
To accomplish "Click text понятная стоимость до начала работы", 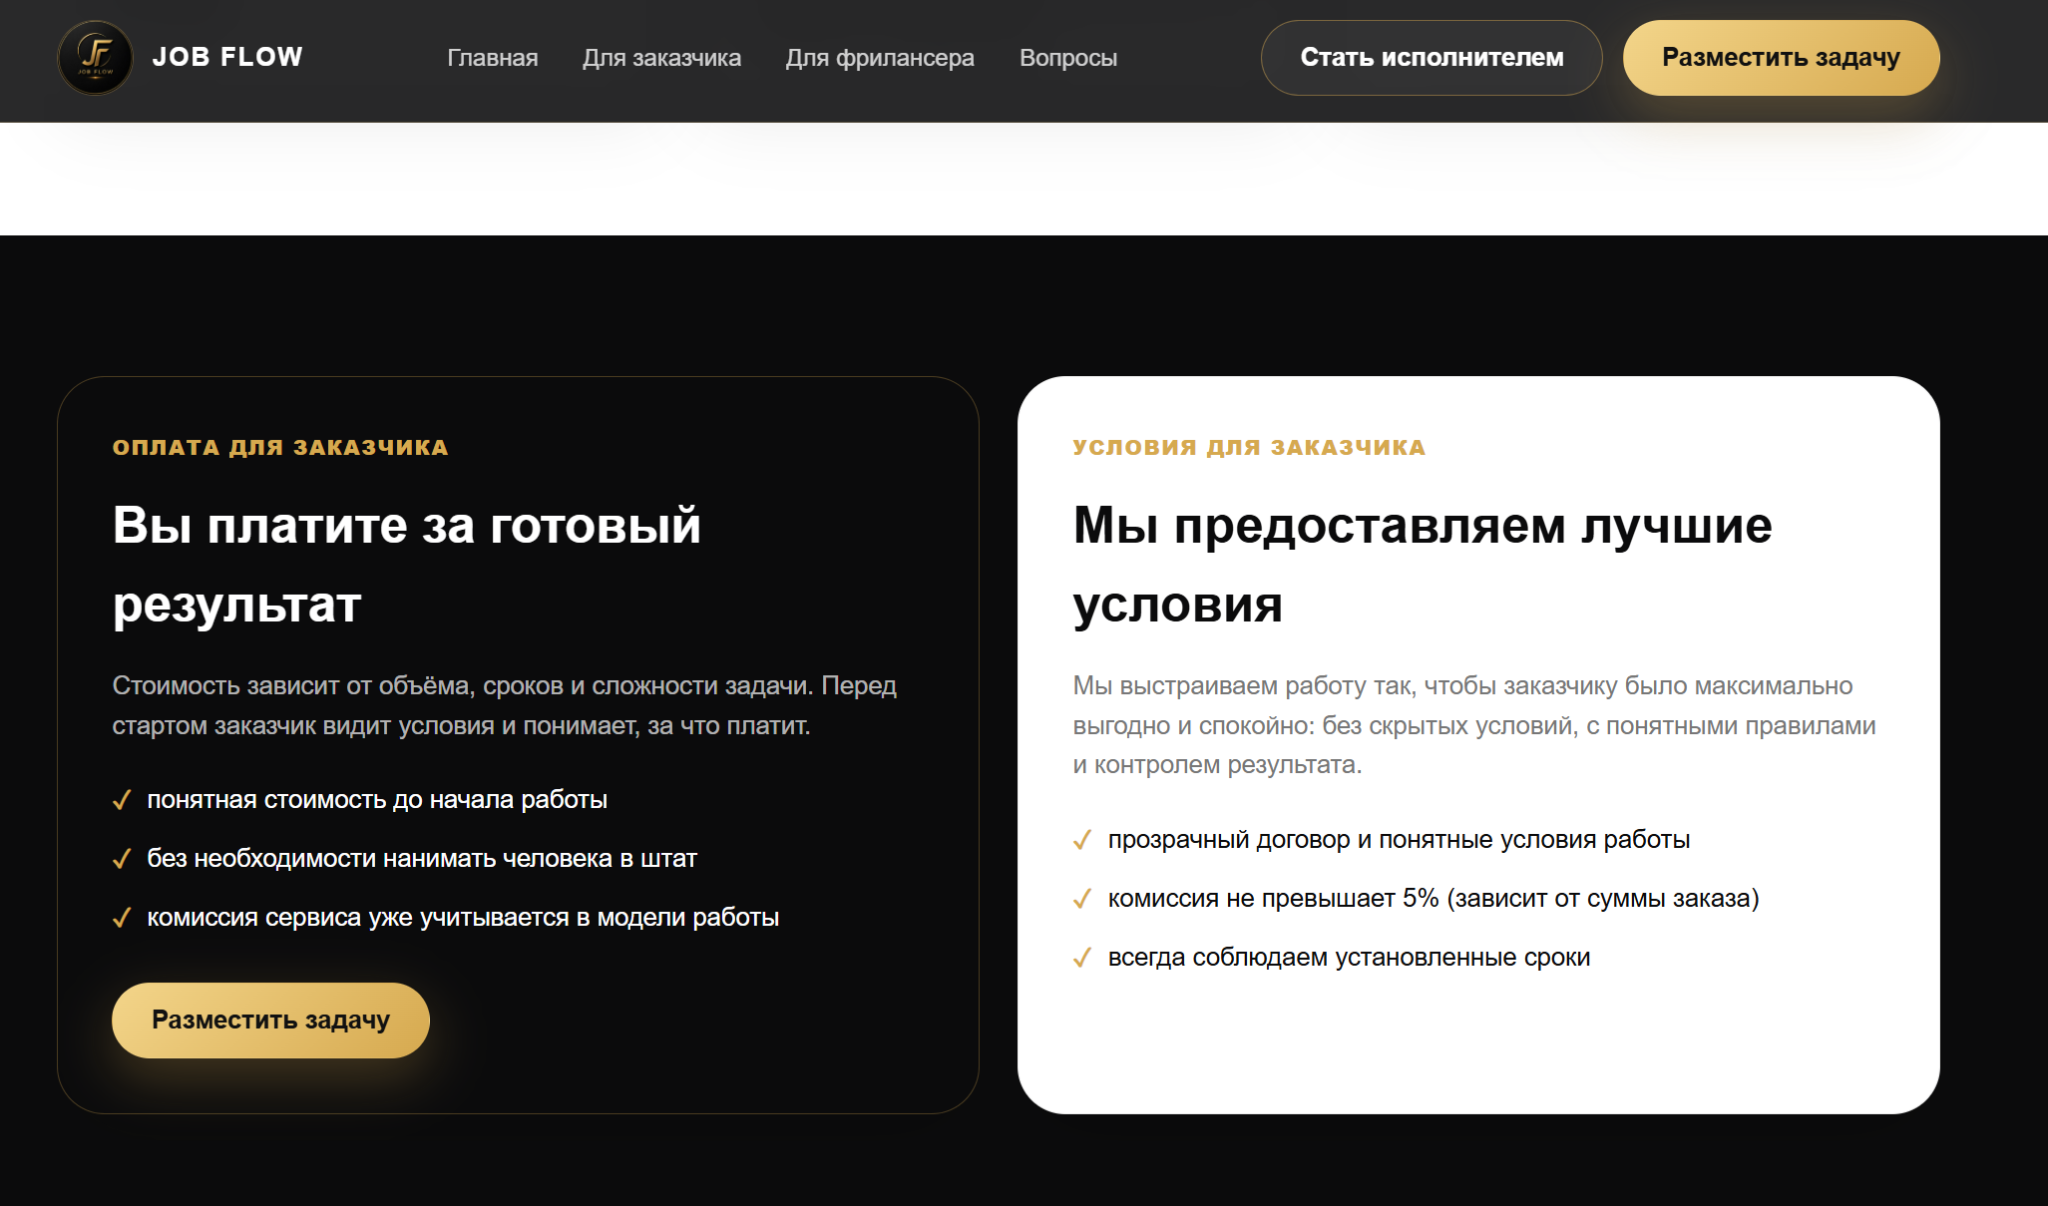I will pyautogui.click(x=377, y=800).
